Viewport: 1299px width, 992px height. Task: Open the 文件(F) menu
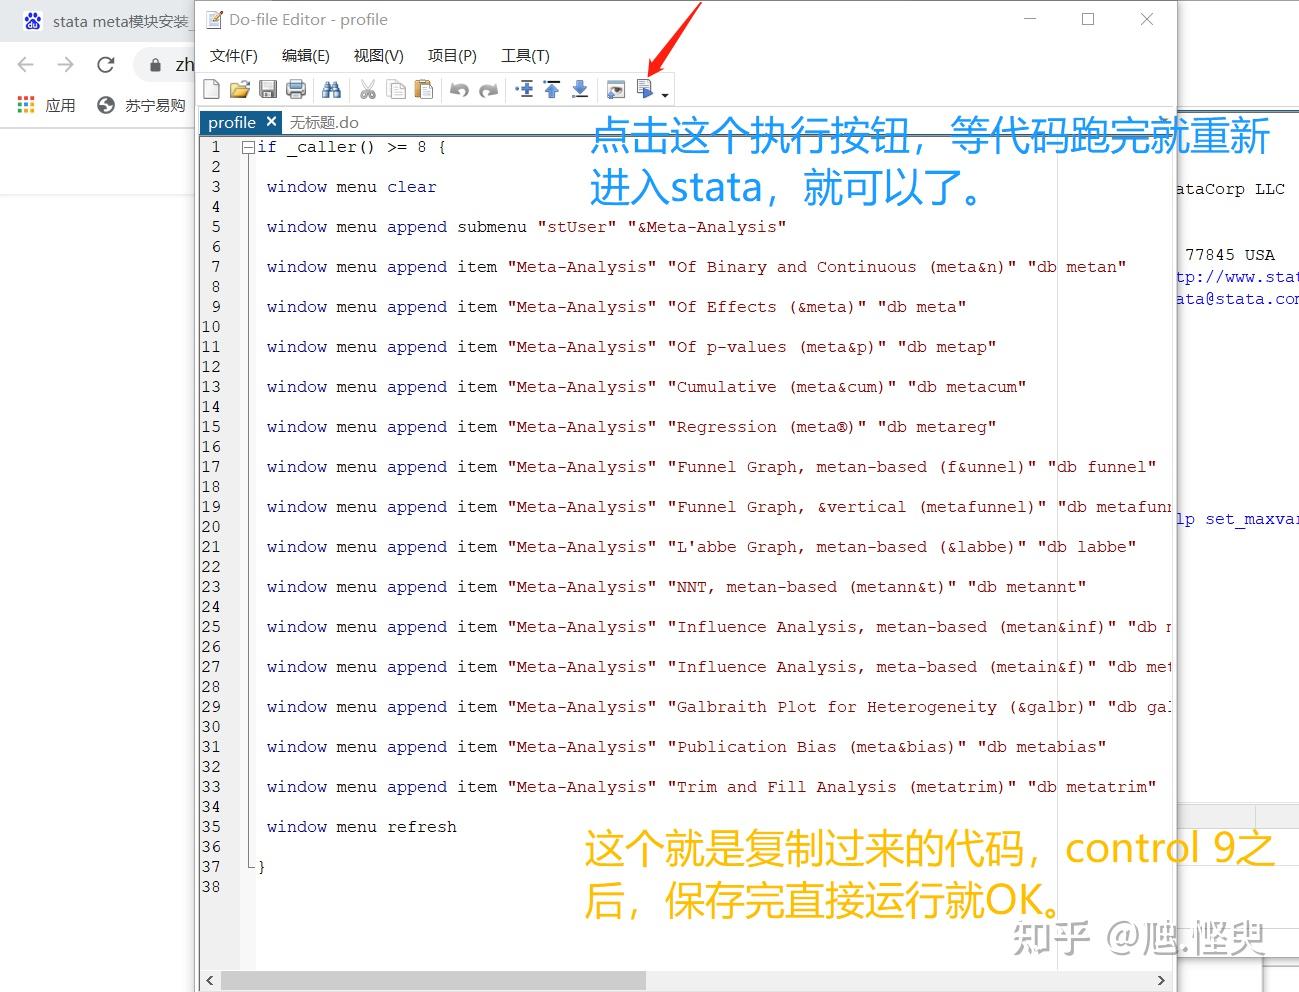pos(233,56)
